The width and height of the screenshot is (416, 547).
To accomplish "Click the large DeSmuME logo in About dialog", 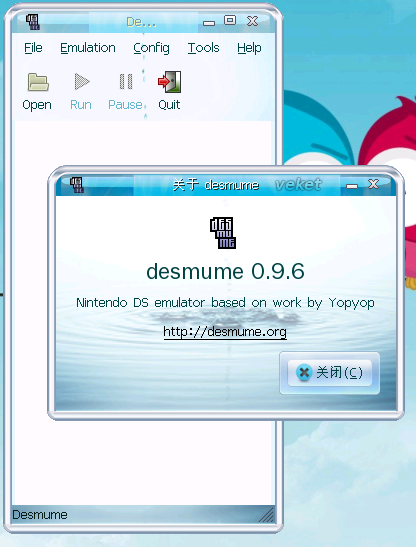I will 223,233.
